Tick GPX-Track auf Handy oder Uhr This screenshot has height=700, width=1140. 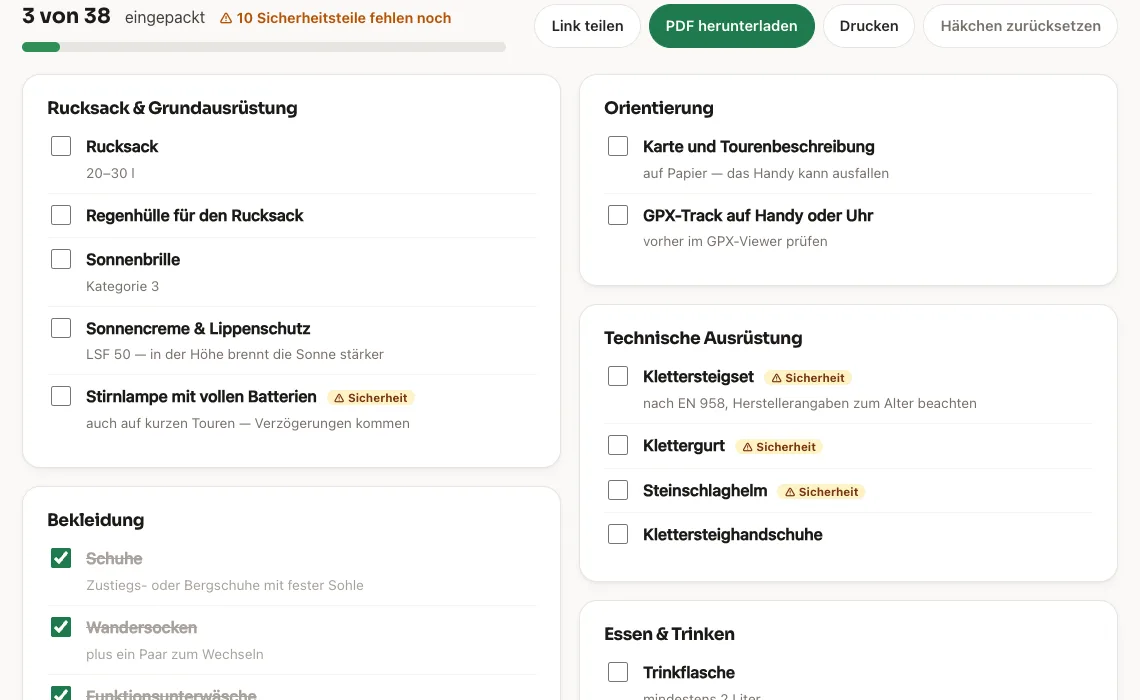[x=618, y=215]
